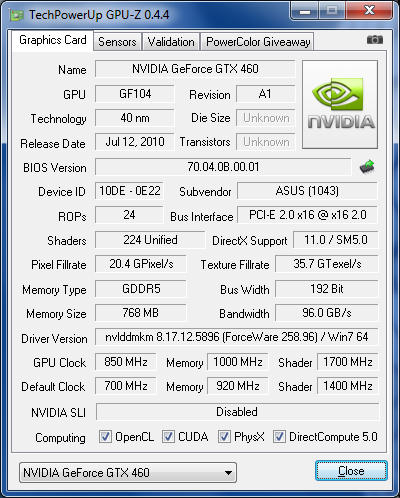400x498 pixels.
Task: Click the 'Driver Version' label
Action: tap(54, 339)
